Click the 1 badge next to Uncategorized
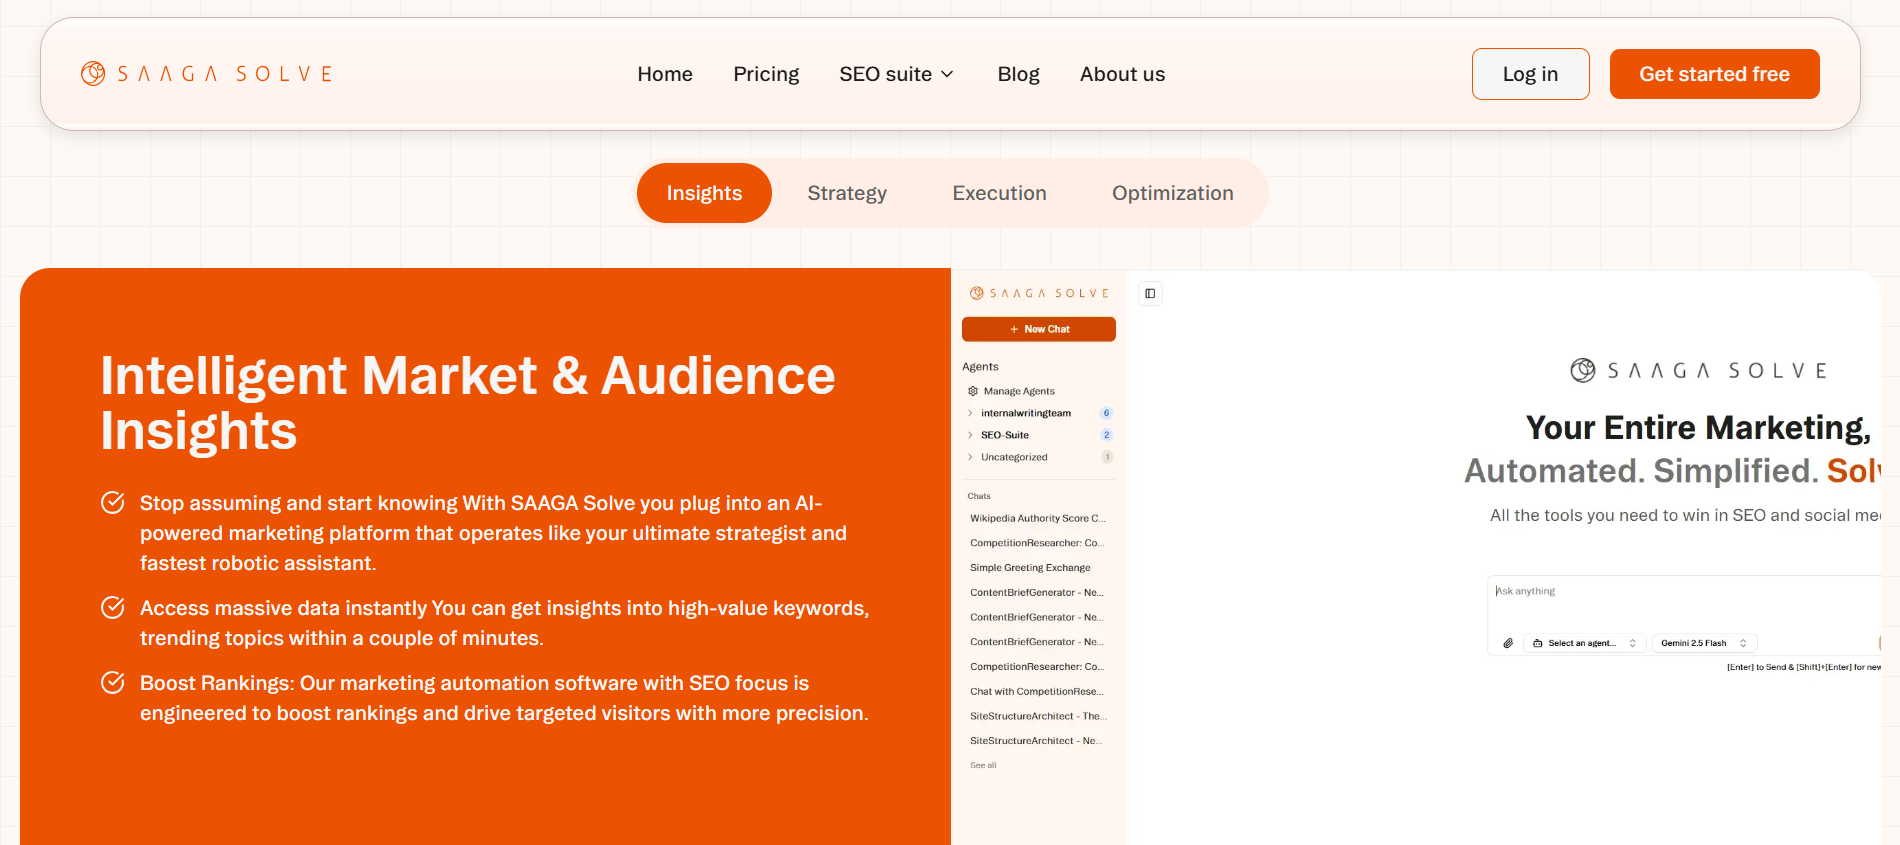1900x845 pixels. pos(1106,457)
